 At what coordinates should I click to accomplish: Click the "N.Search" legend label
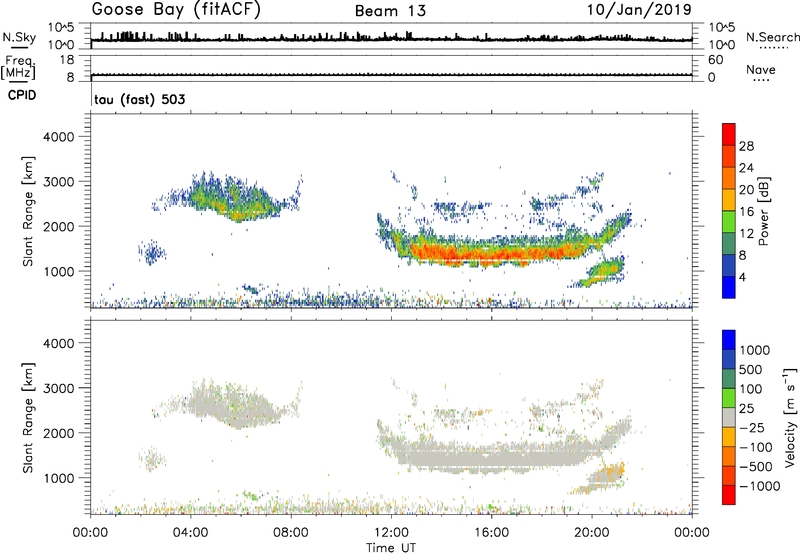coord(772,37)
